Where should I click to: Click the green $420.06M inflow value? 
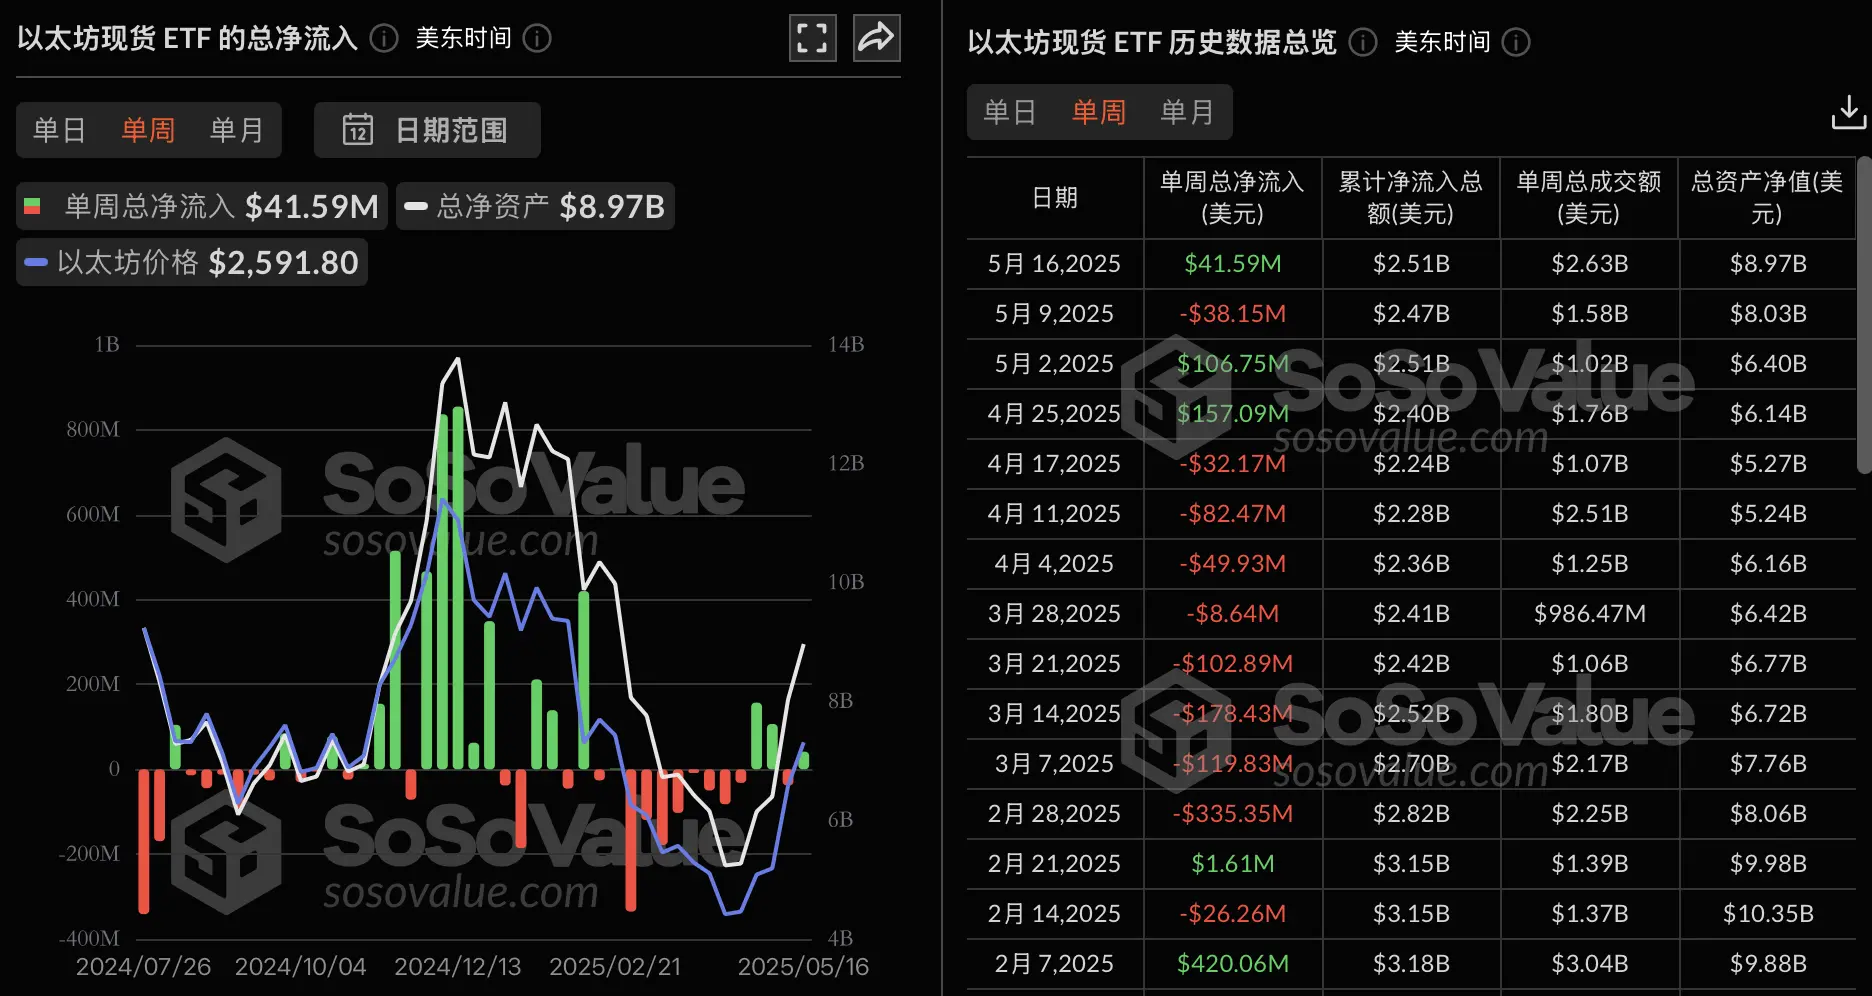1232,963
